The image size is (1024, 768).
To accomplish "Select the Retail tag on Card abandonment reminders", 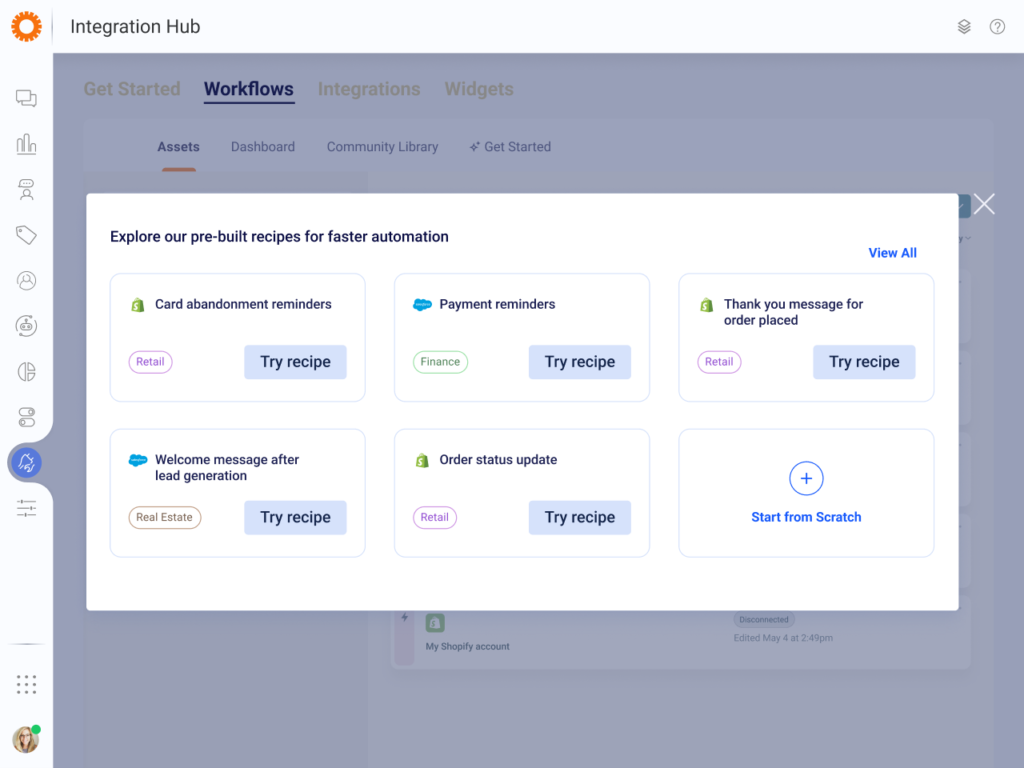I will pos(150,362).
